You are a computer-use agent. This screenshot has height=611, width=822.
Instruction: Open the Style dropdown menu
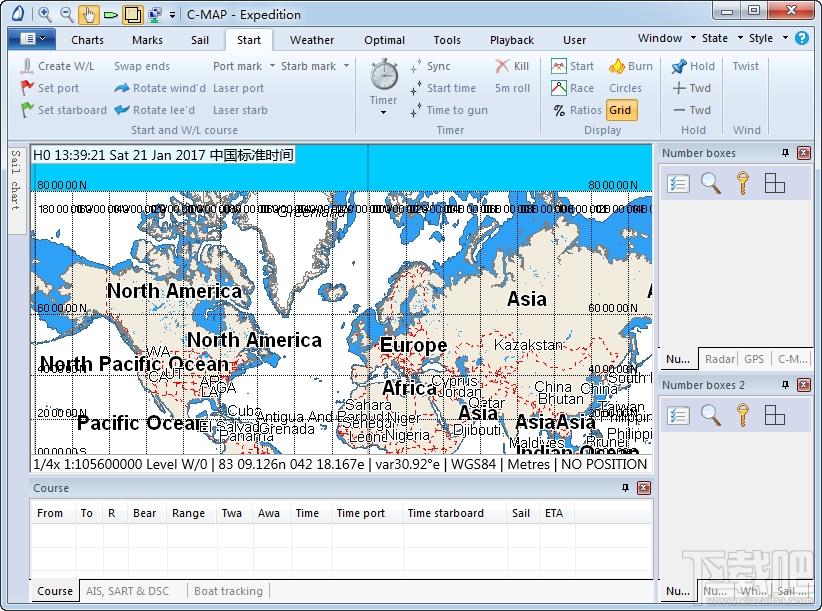[768, 38]
